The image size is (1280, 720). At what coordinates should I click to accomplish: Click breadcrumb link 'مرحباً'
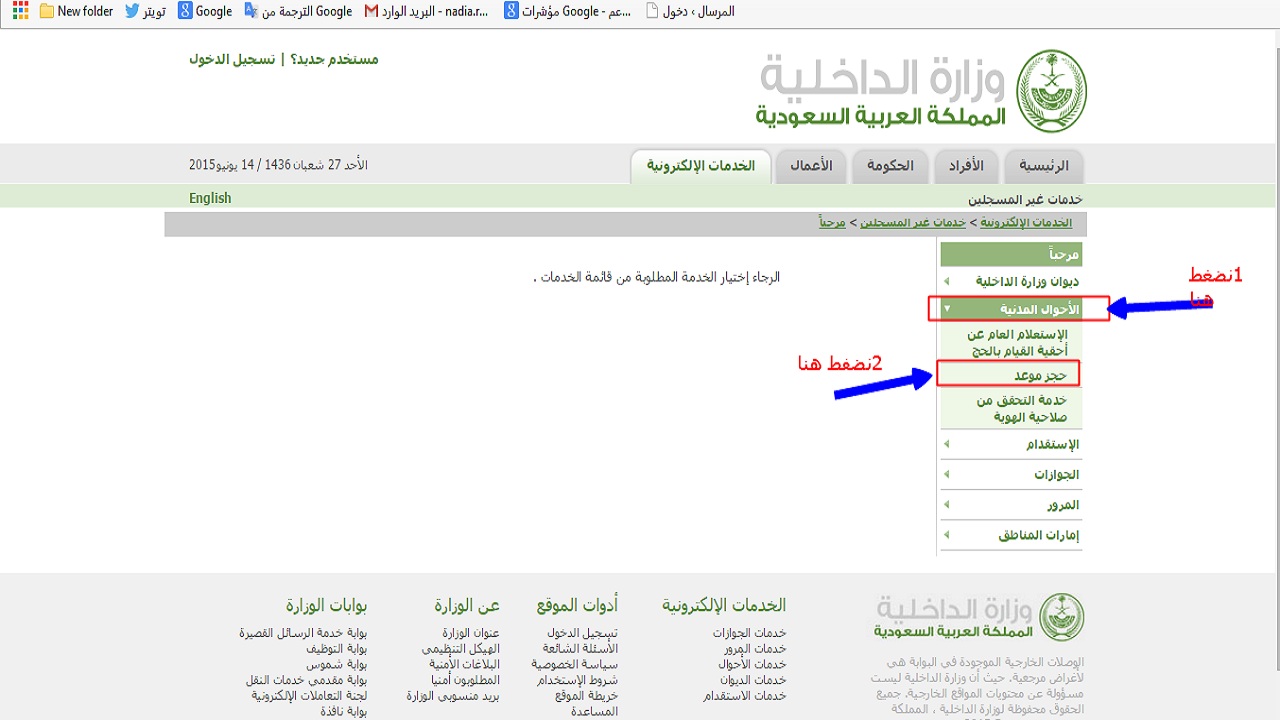(832, 222)
